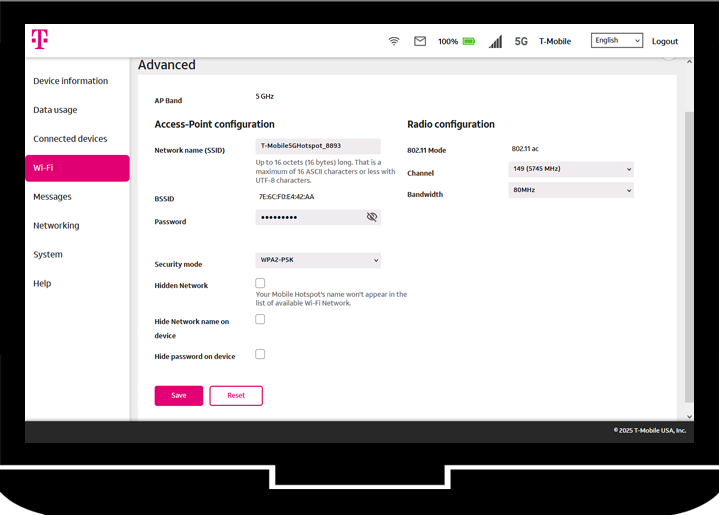The width and height of the screenshot is (719, 515).
Task: Open Device information in sidebar
Action: (x=70, y=81)
